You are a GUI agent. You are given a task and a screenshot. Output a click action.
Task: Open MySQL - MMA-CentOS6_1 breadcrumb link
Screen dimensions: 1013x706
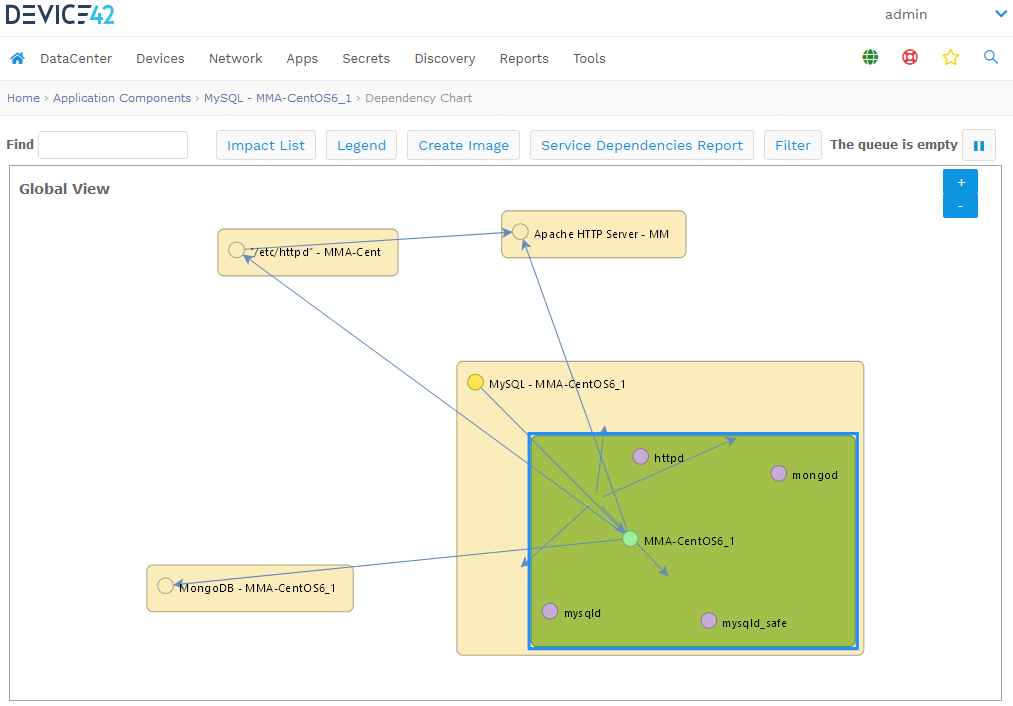pos(278,98)
